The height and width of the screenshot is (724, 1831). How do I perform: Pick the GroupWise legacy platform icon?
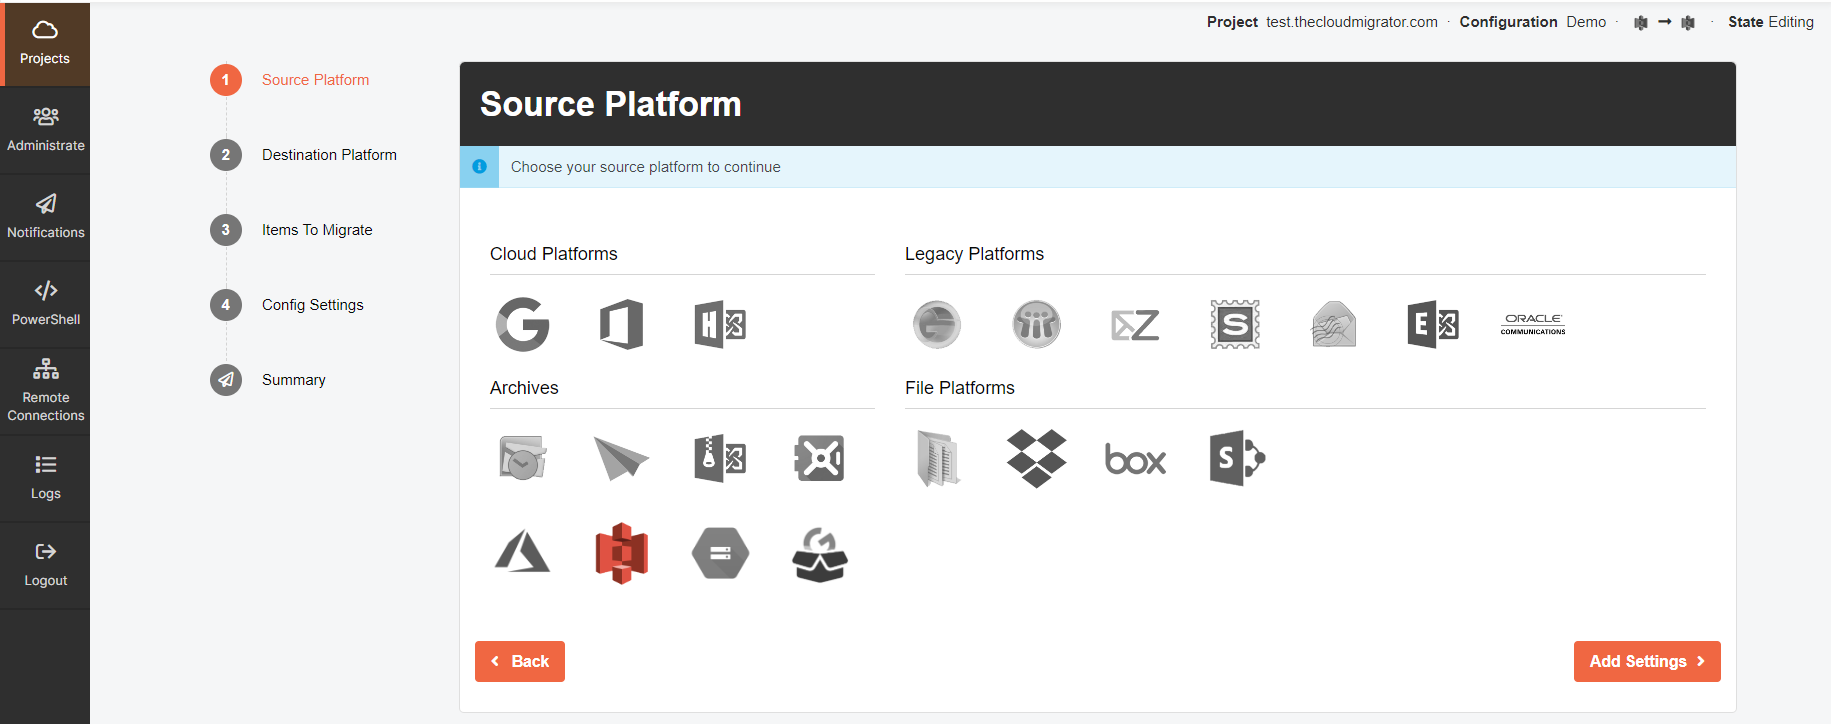937,324
